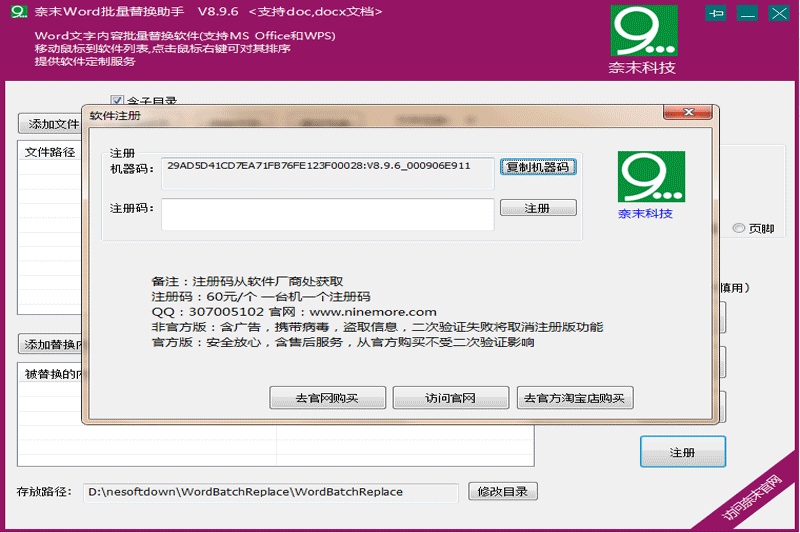Click 访问官网 button

pyautogui.click(x=451, y=398)
